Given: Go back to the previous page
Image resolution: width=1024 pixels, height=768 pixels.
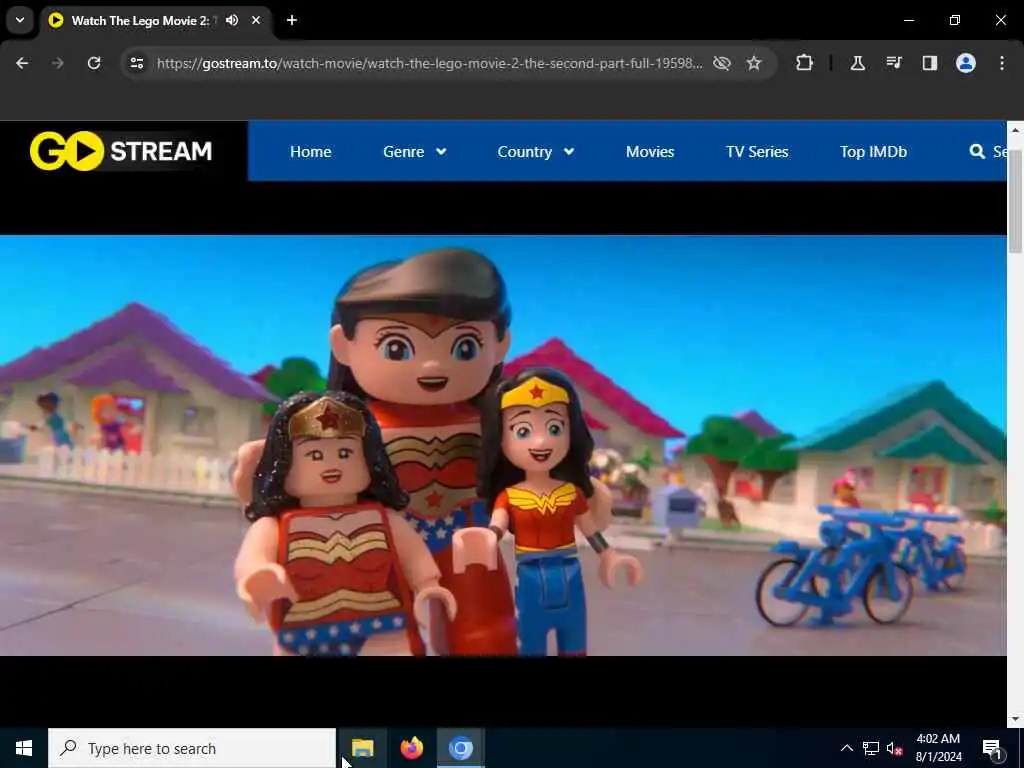Looking at the screenshot, I should (x=22, y=63).
